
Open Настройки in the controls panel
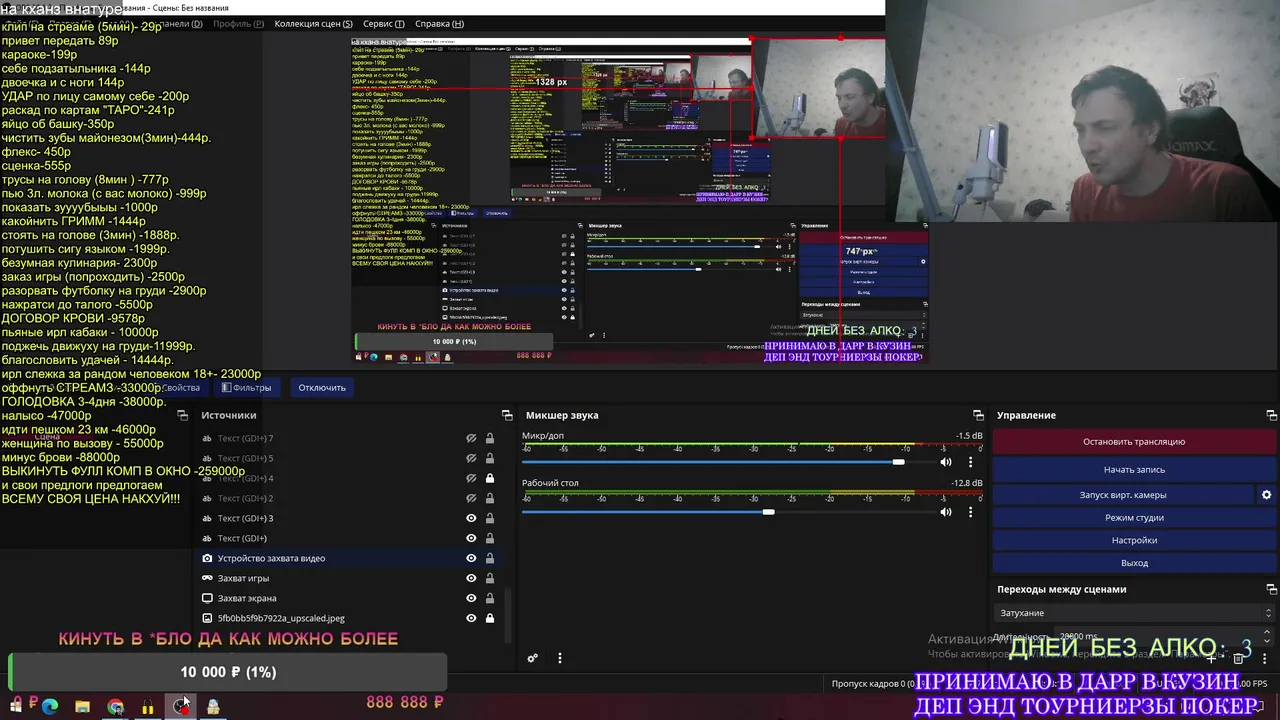(1134, 540)
